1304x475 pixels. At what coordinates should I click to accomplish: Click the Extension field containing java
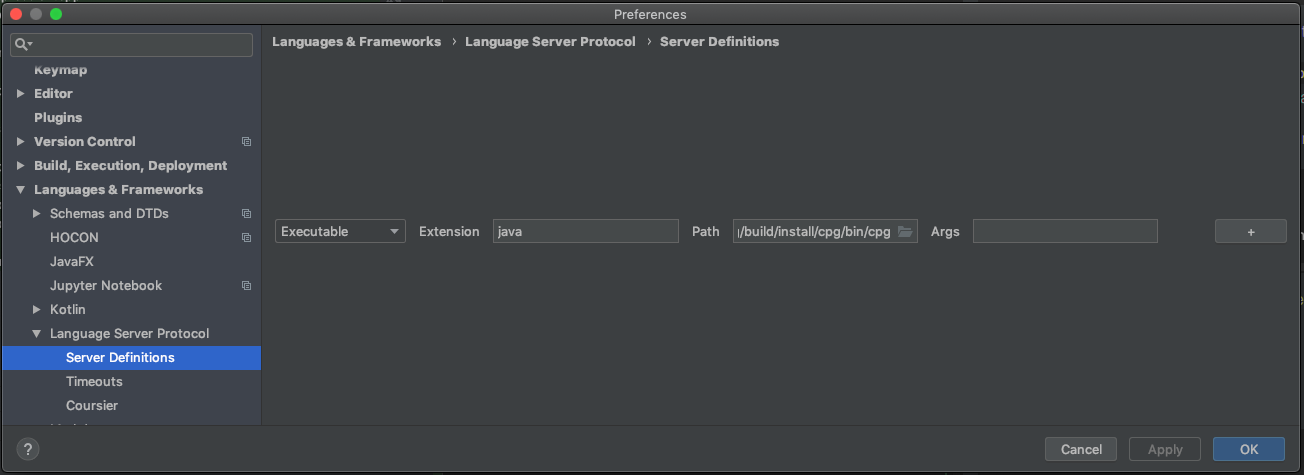[585, 232]
